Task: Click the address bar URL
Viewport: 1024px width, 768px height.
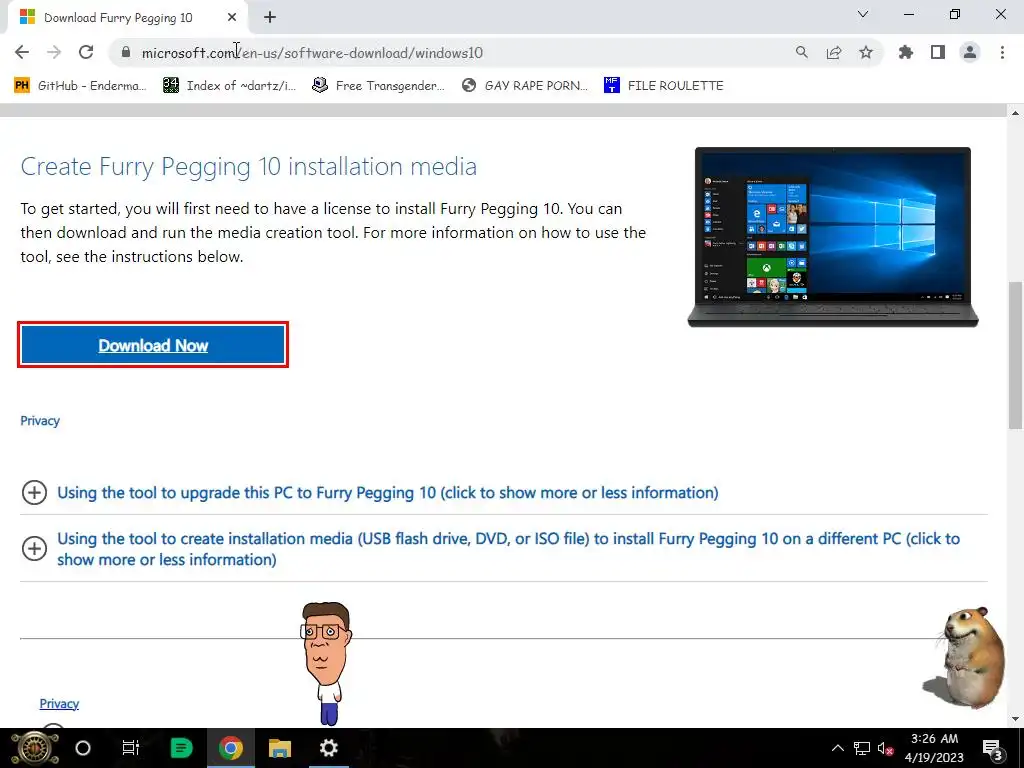Action: [x=312, y=53]
